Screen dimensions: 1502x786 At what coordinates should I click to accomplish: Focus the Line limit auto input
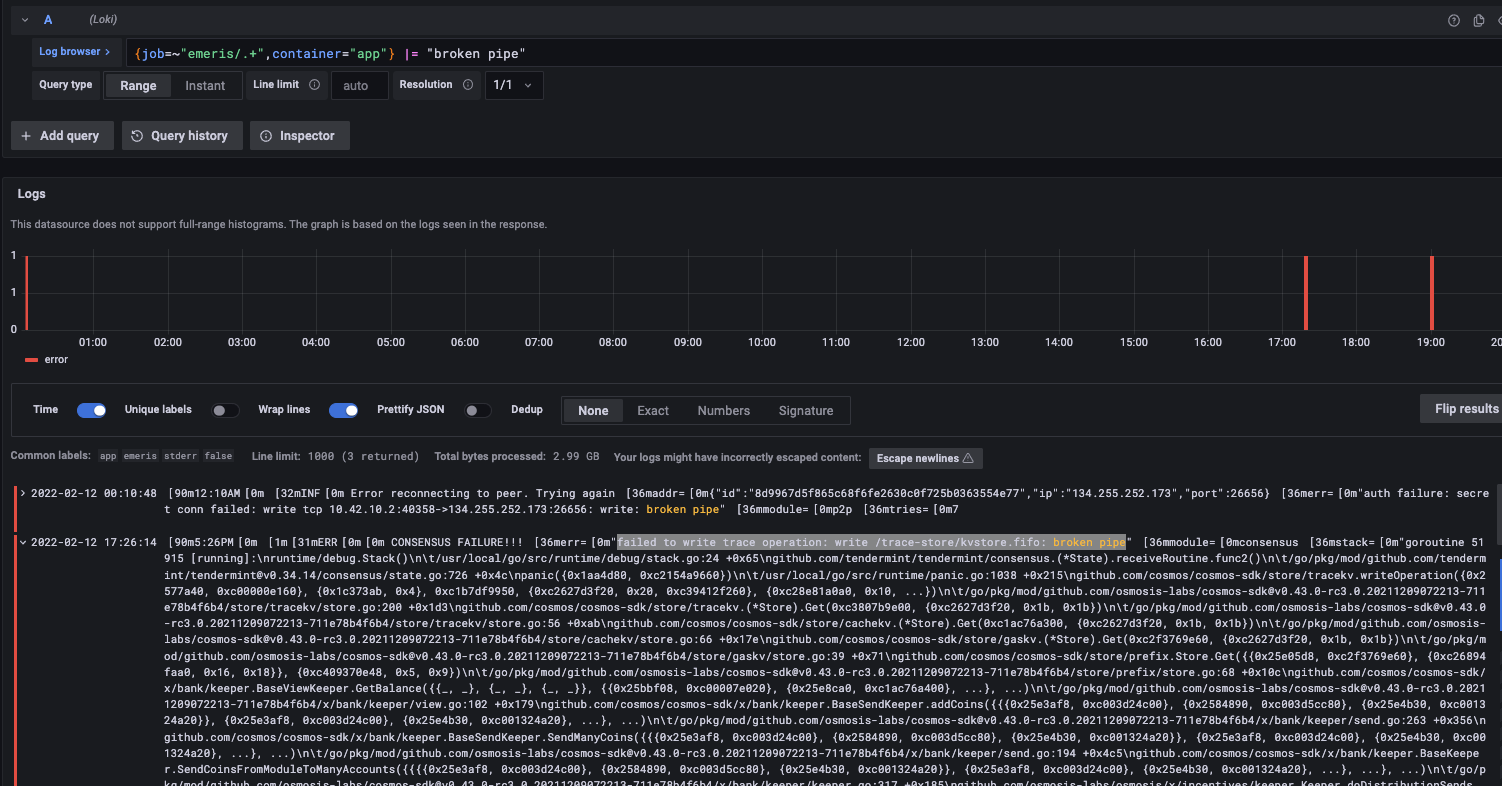point(360,85)
